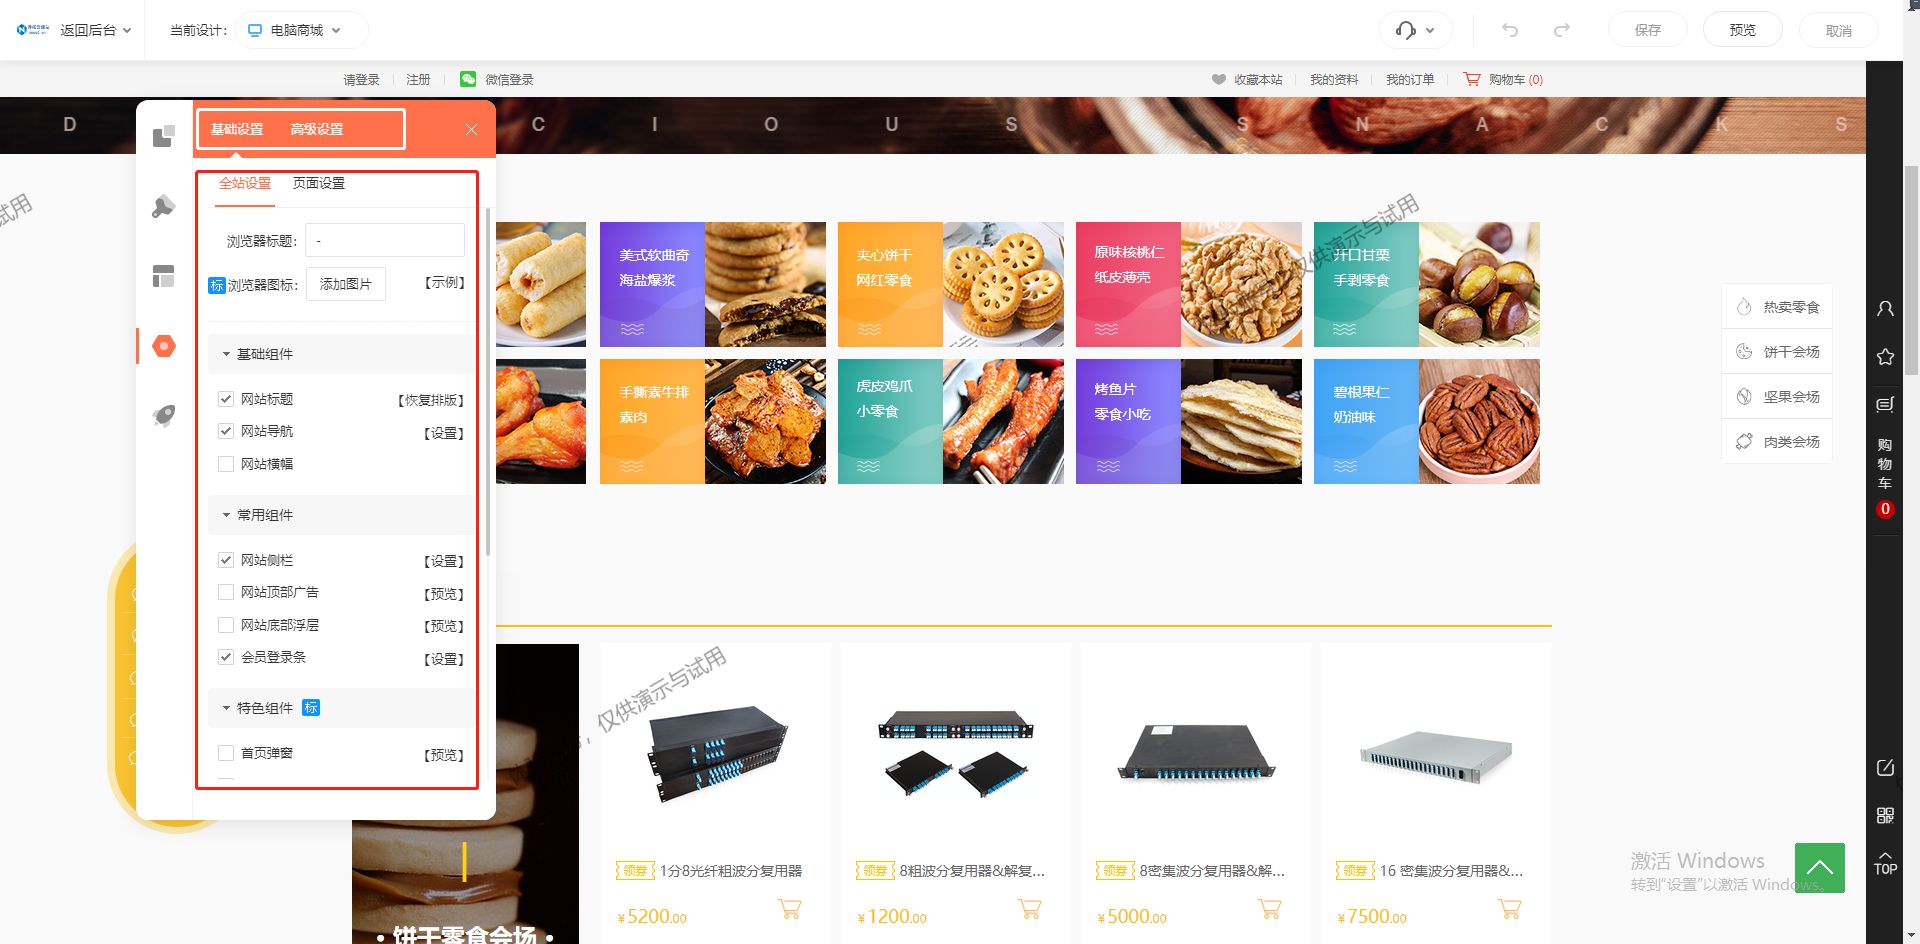Screen dimensions: 1920x944
Task: Click the 添加图片 button
Action: tap(345, 284)
